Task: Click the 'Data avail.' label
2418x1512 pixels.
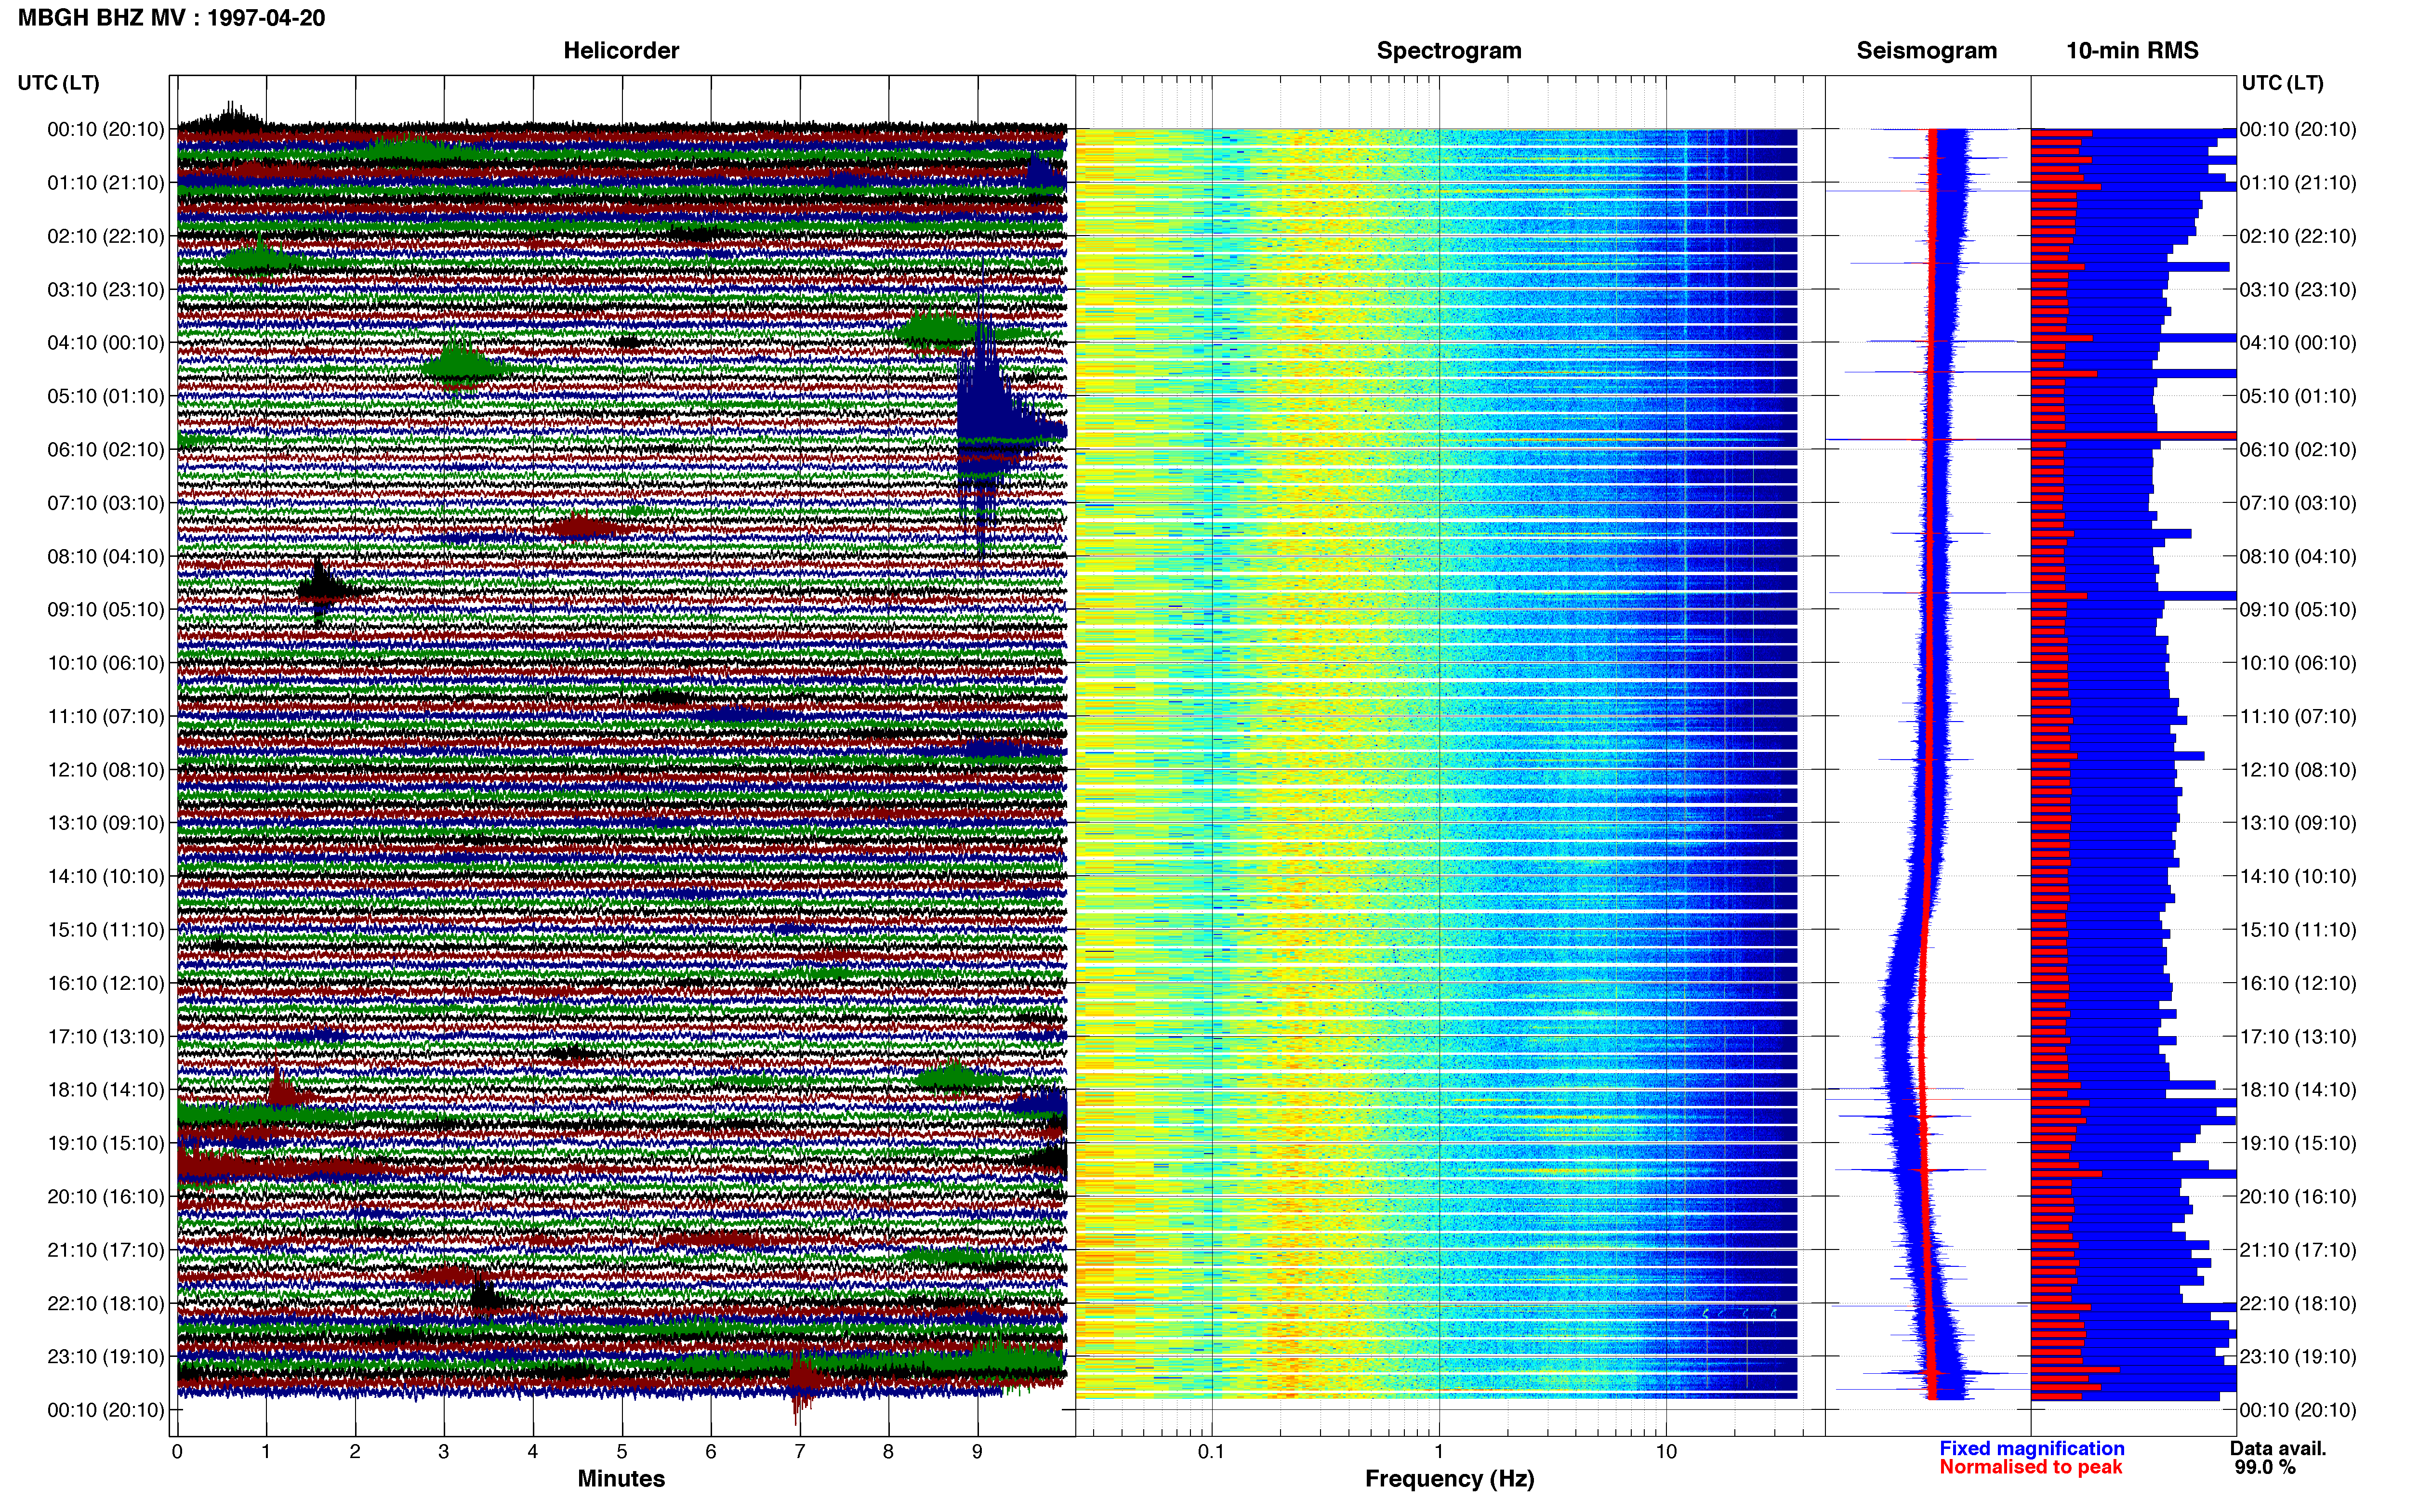Action: 2278,1449
